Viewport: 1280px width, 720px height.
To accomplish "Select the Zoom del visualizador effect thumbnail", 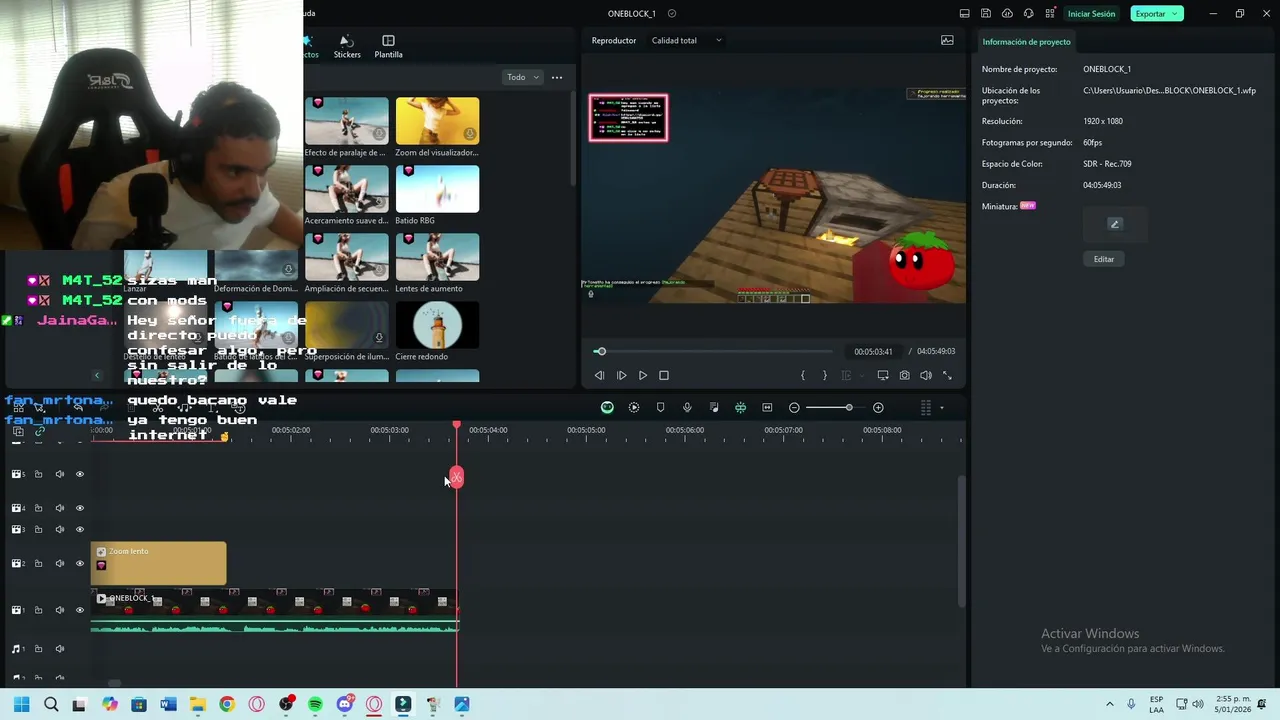I will coord(437,121).
